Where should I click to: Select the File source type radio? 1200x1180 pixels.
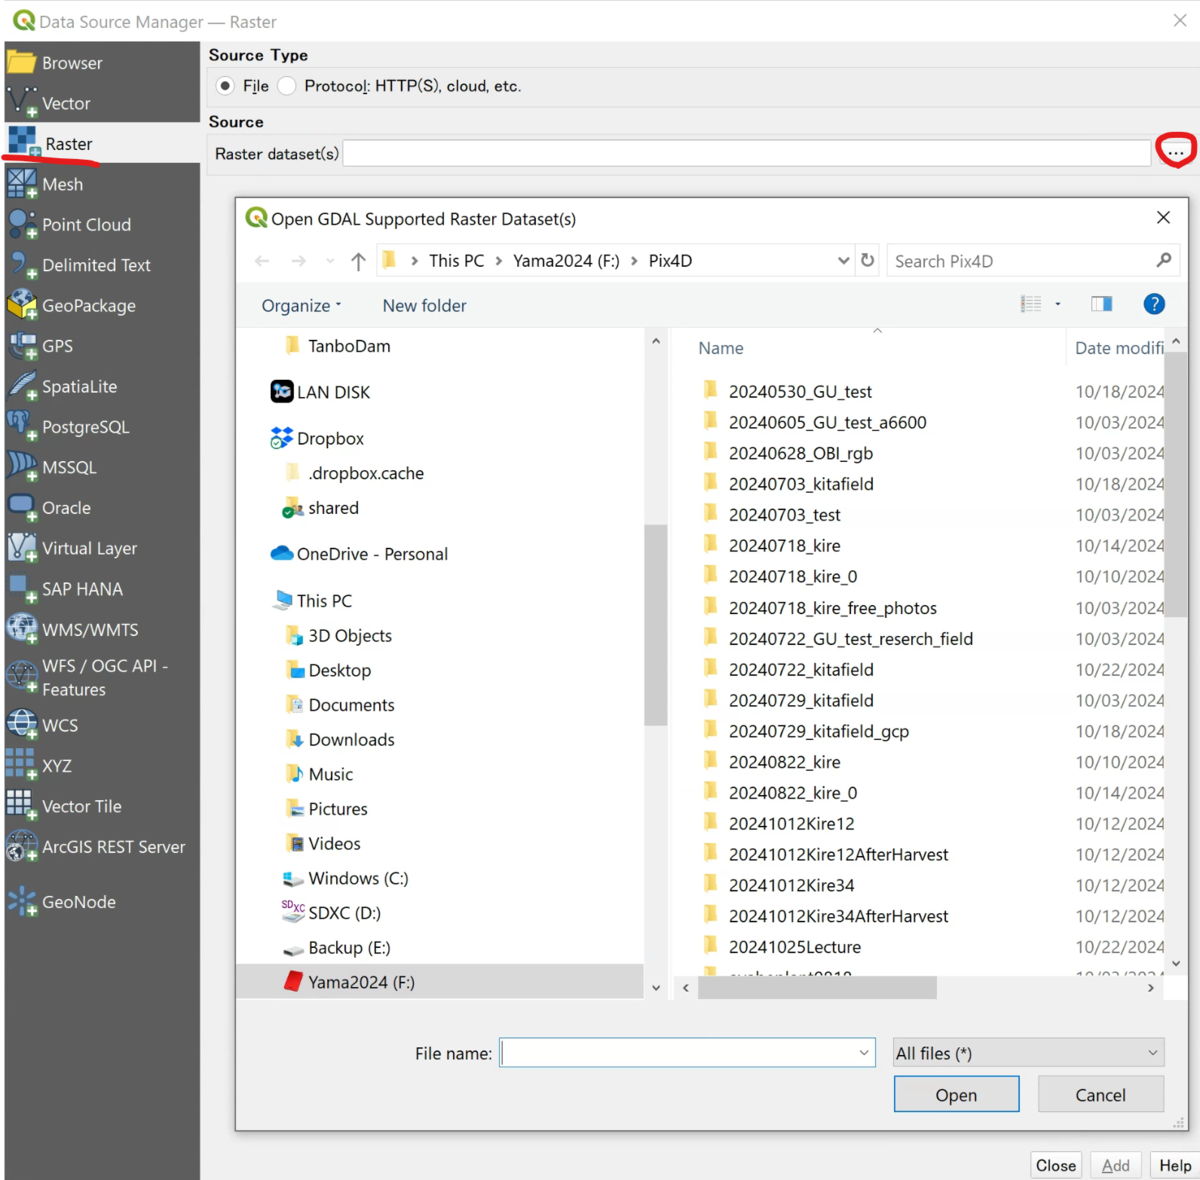click(x=226, y=86)
